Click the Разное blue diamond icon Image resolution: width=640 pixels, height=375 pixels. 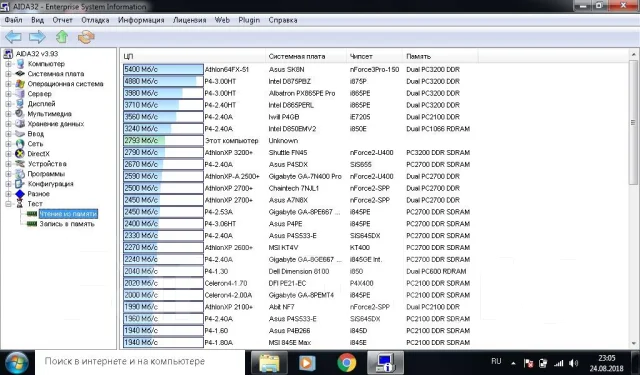[20, 194]
